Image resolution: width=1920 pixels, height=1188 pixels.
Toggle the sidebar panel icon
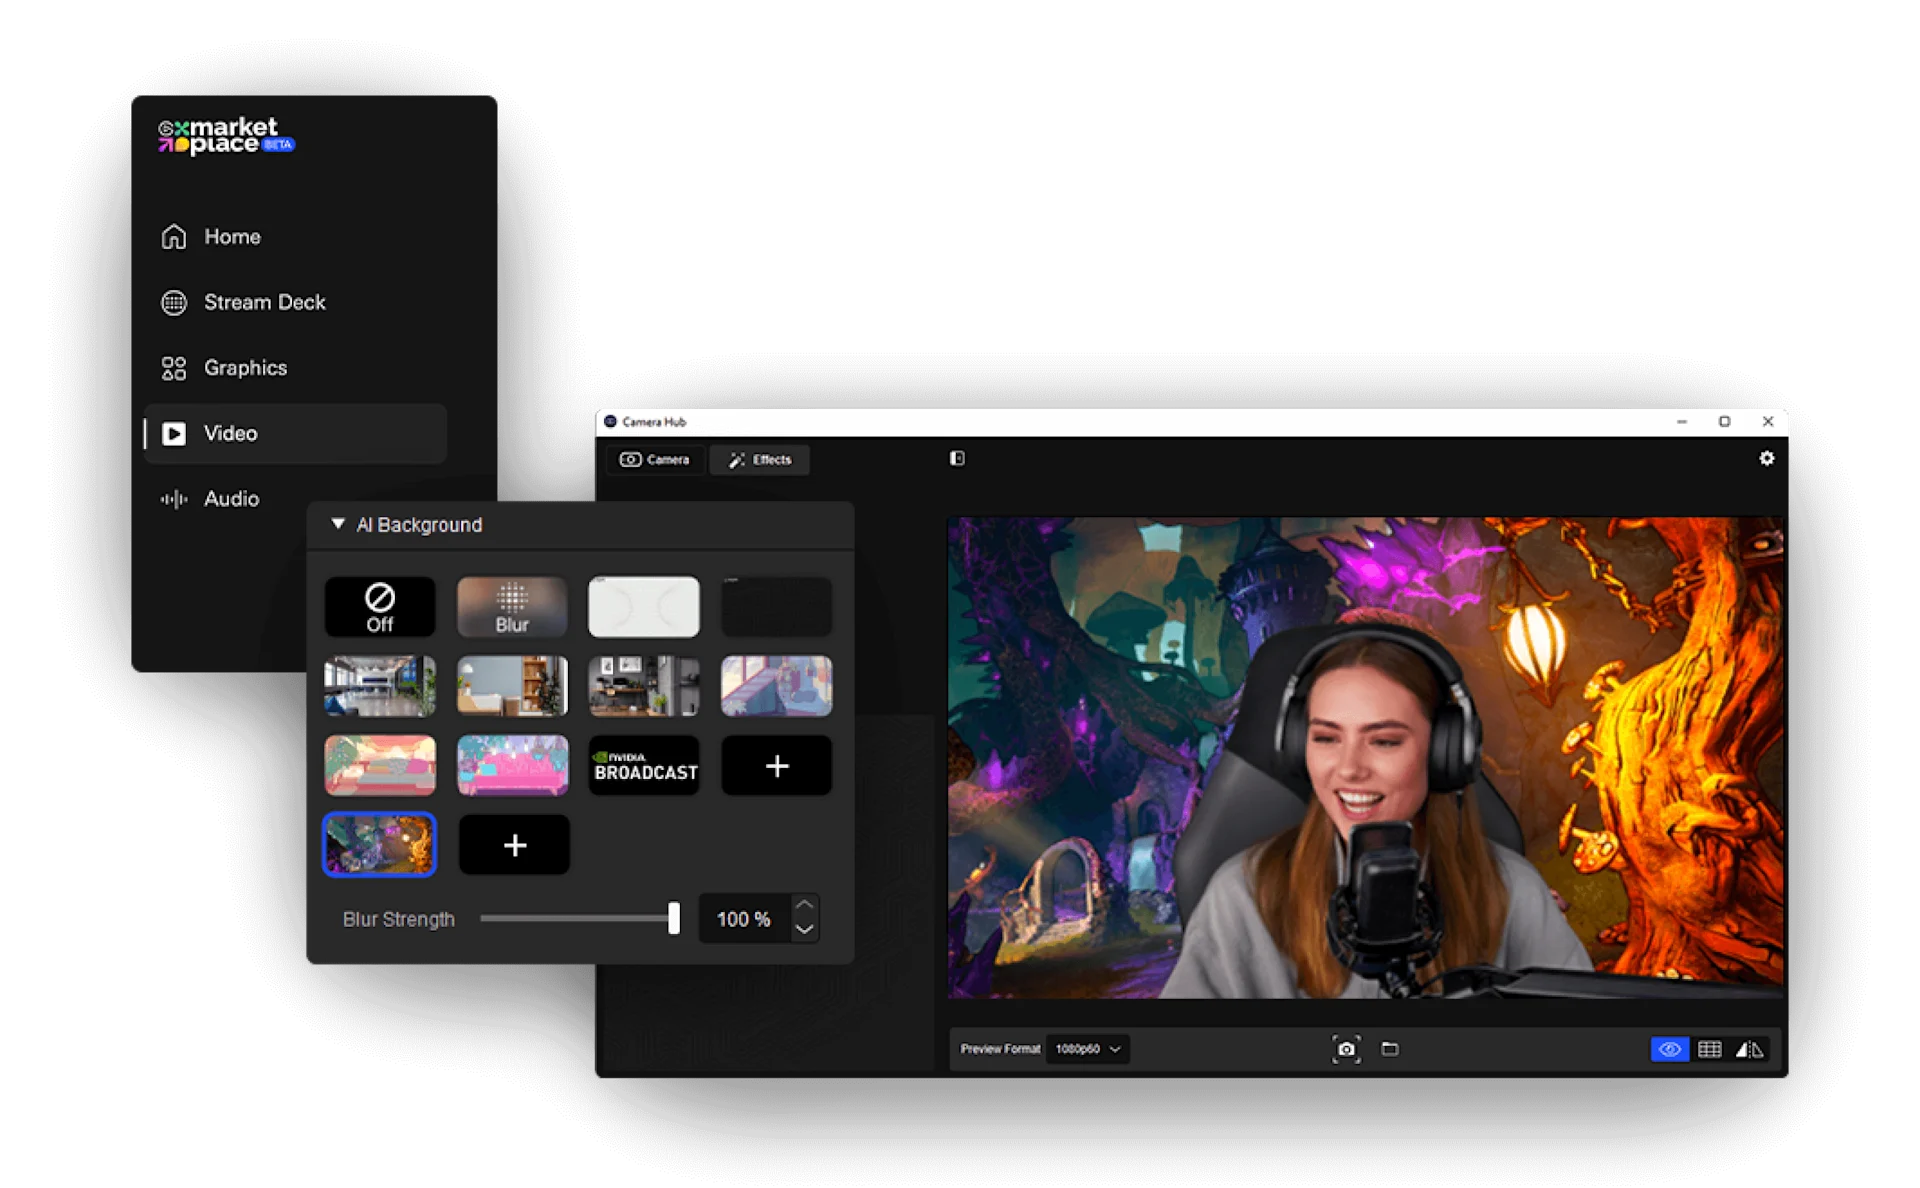coord(958,458)
